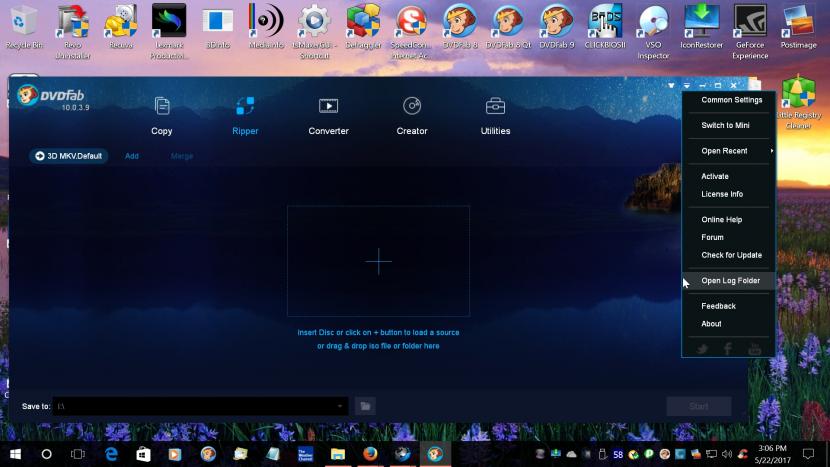Open Recycle Bin desktop icon
The height and width of the screenshot is (467, 830).
24,26
